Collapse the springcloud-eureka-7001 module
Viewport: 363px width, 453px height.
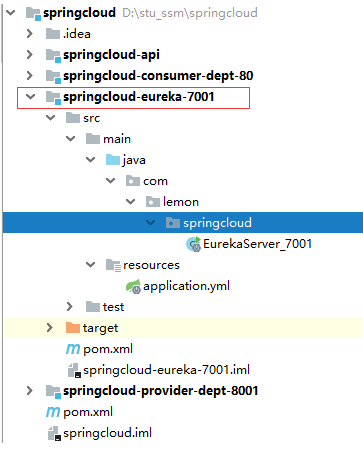pos(31,97)
